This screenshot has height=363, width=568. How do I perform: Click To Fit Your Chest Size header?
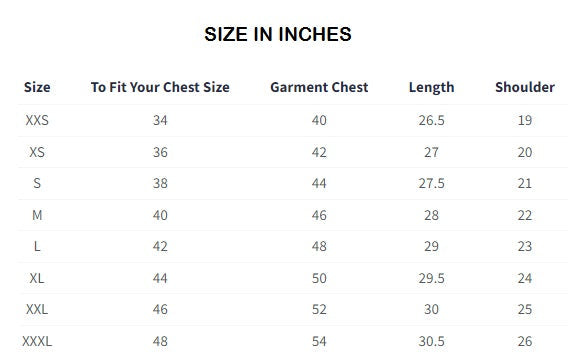click(x=160, y=87)
